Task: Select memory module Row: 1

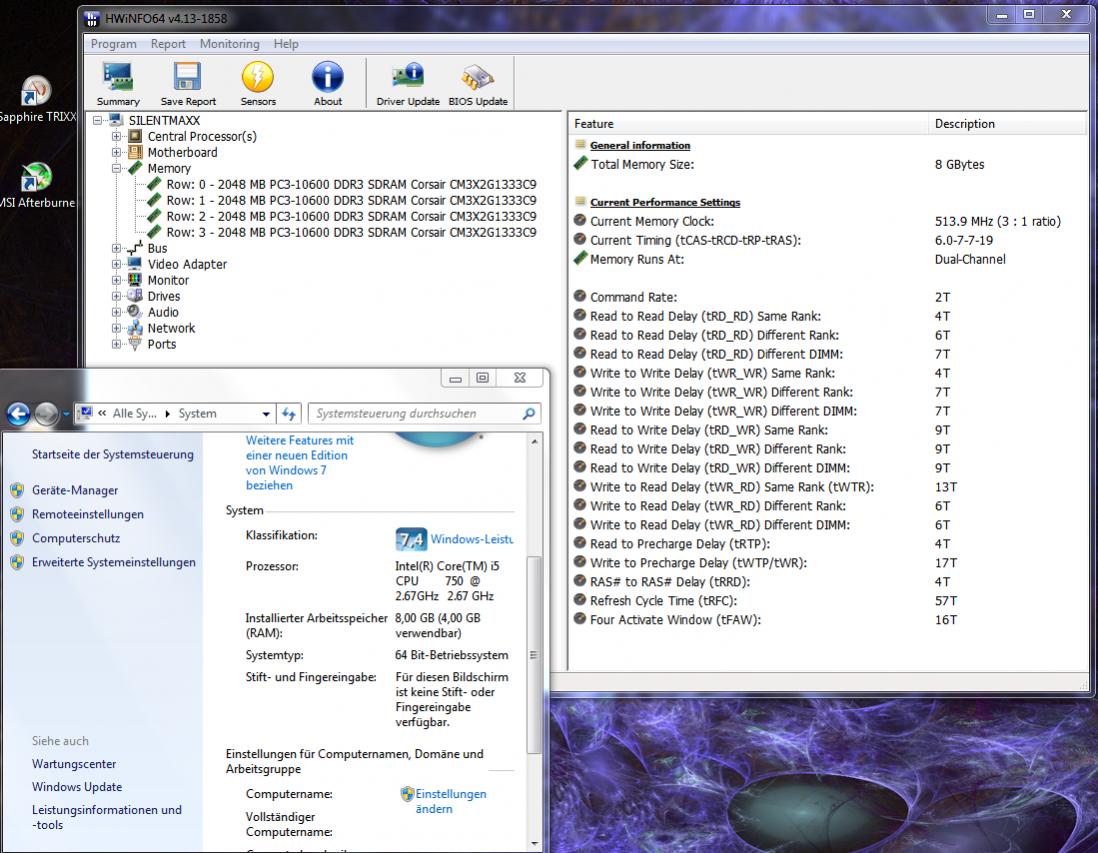Action: tap(351, 201)
